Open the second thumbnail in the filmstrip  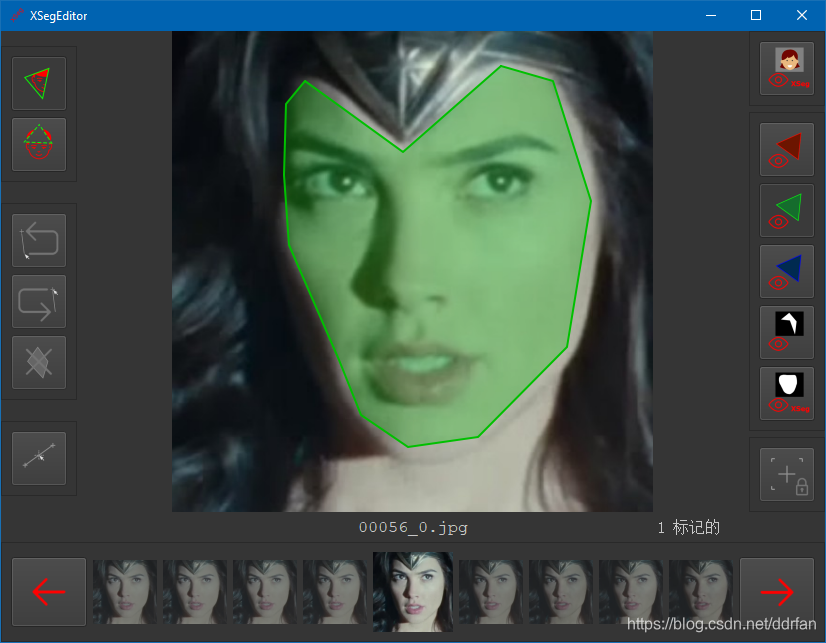(x=195, y=592)
